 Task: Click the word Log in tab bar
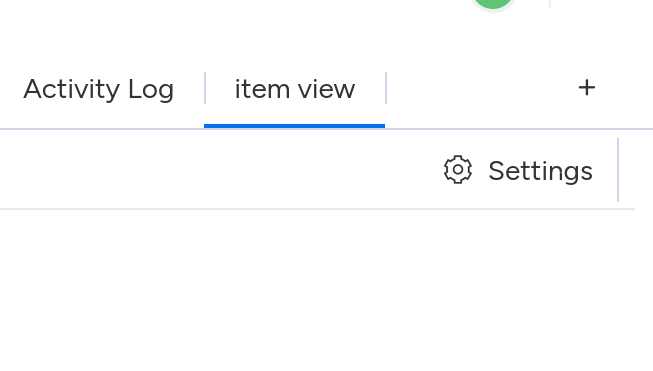tap(151, 89)
